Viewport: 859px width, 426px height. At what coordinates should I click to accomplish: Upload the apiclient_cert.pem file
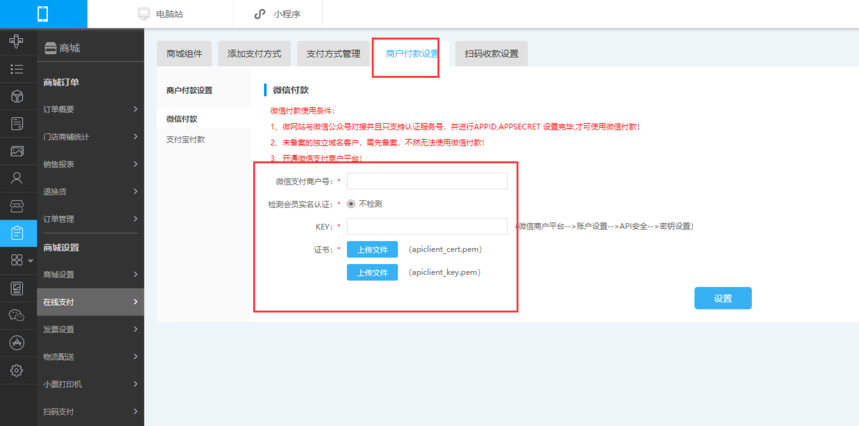(372, 250)
